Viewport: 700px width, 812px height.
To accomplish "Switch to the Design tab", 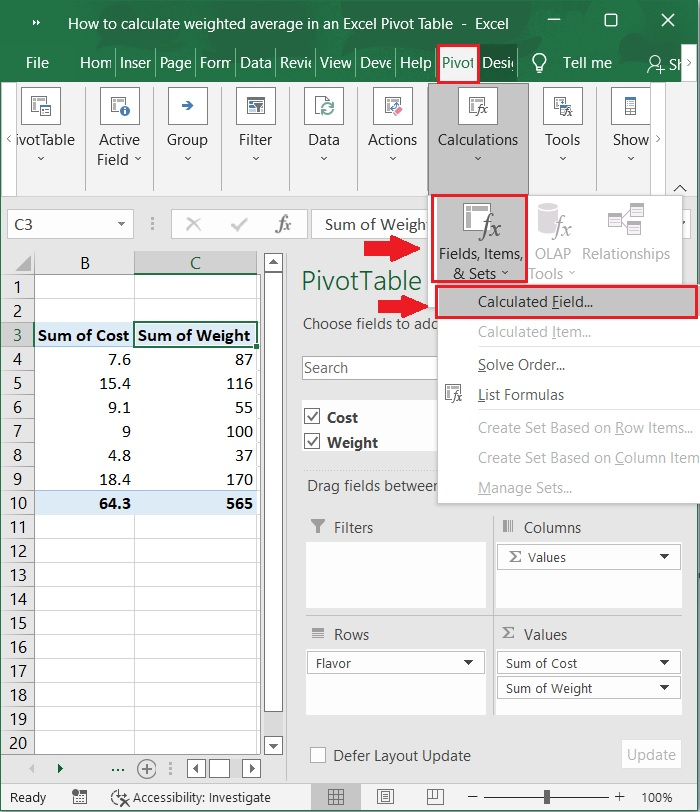I will coord(498,63).
